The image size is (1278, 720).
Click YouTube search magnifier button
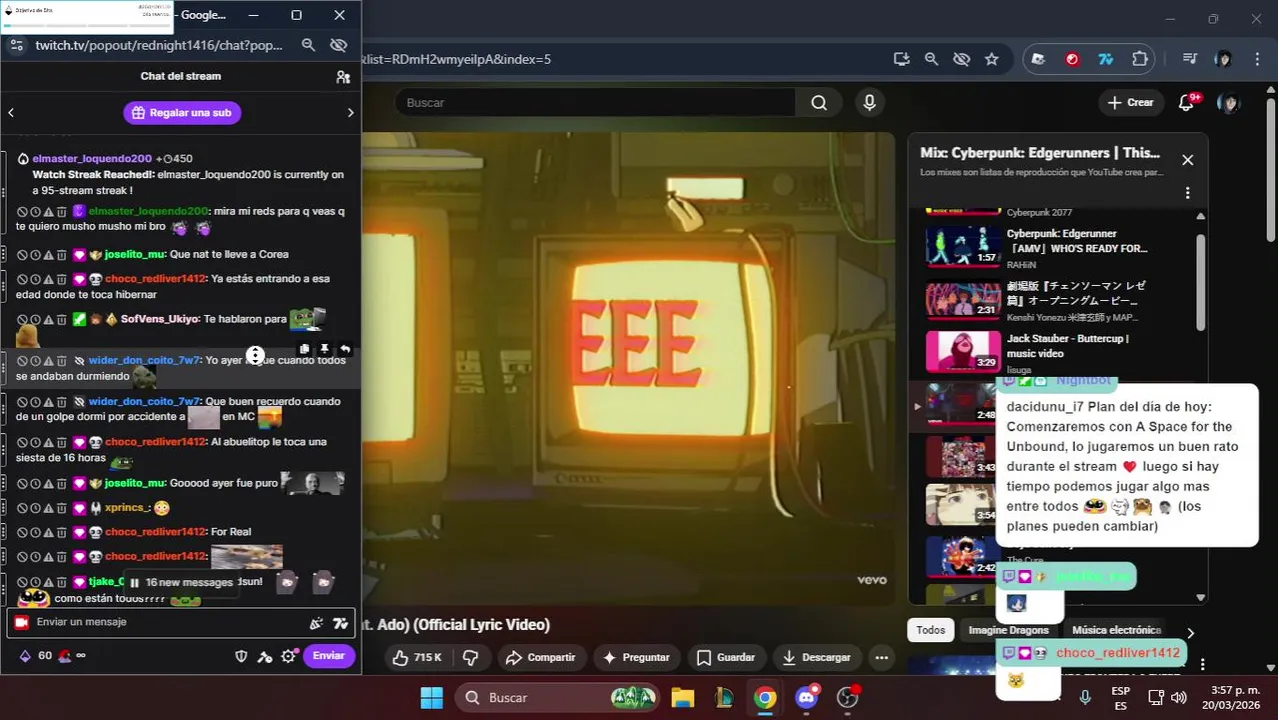(819, 102)
